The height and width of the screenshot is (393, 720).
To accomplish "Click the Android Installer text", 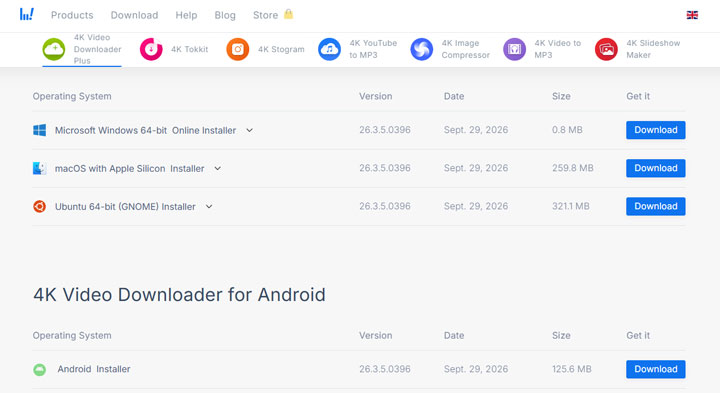I will (x=94, y=369).
